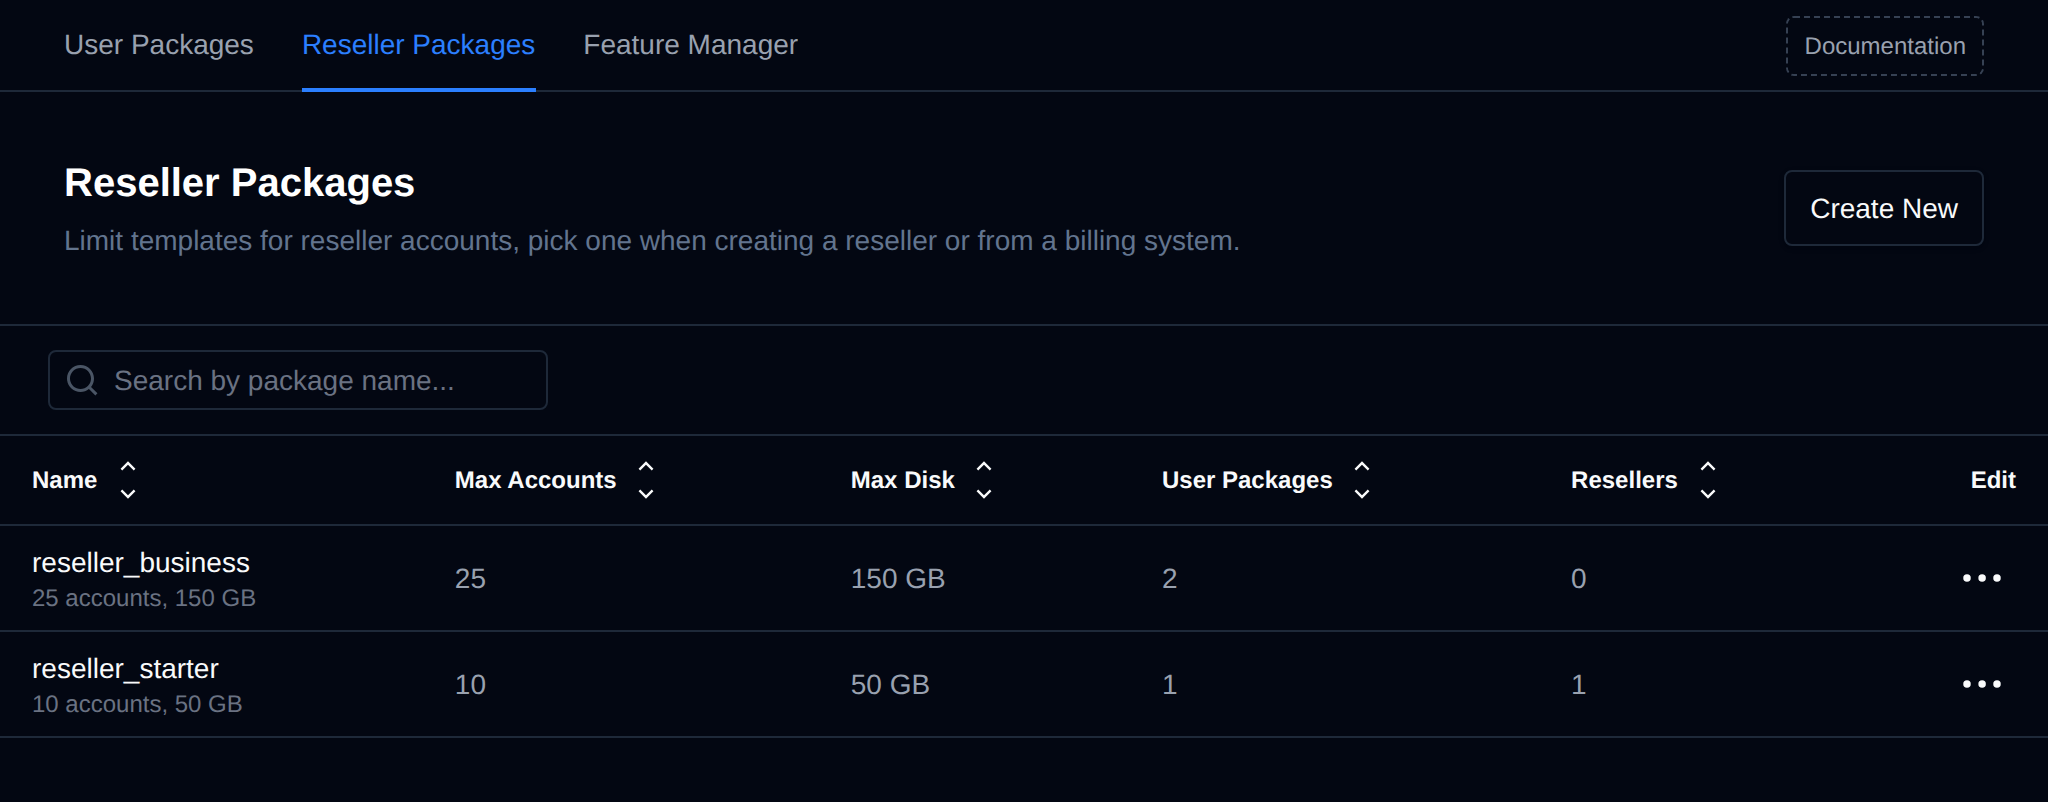The image size is (2048, 802).
Task: Switch to the User Packages tab
Action: [x=159, y=45]
